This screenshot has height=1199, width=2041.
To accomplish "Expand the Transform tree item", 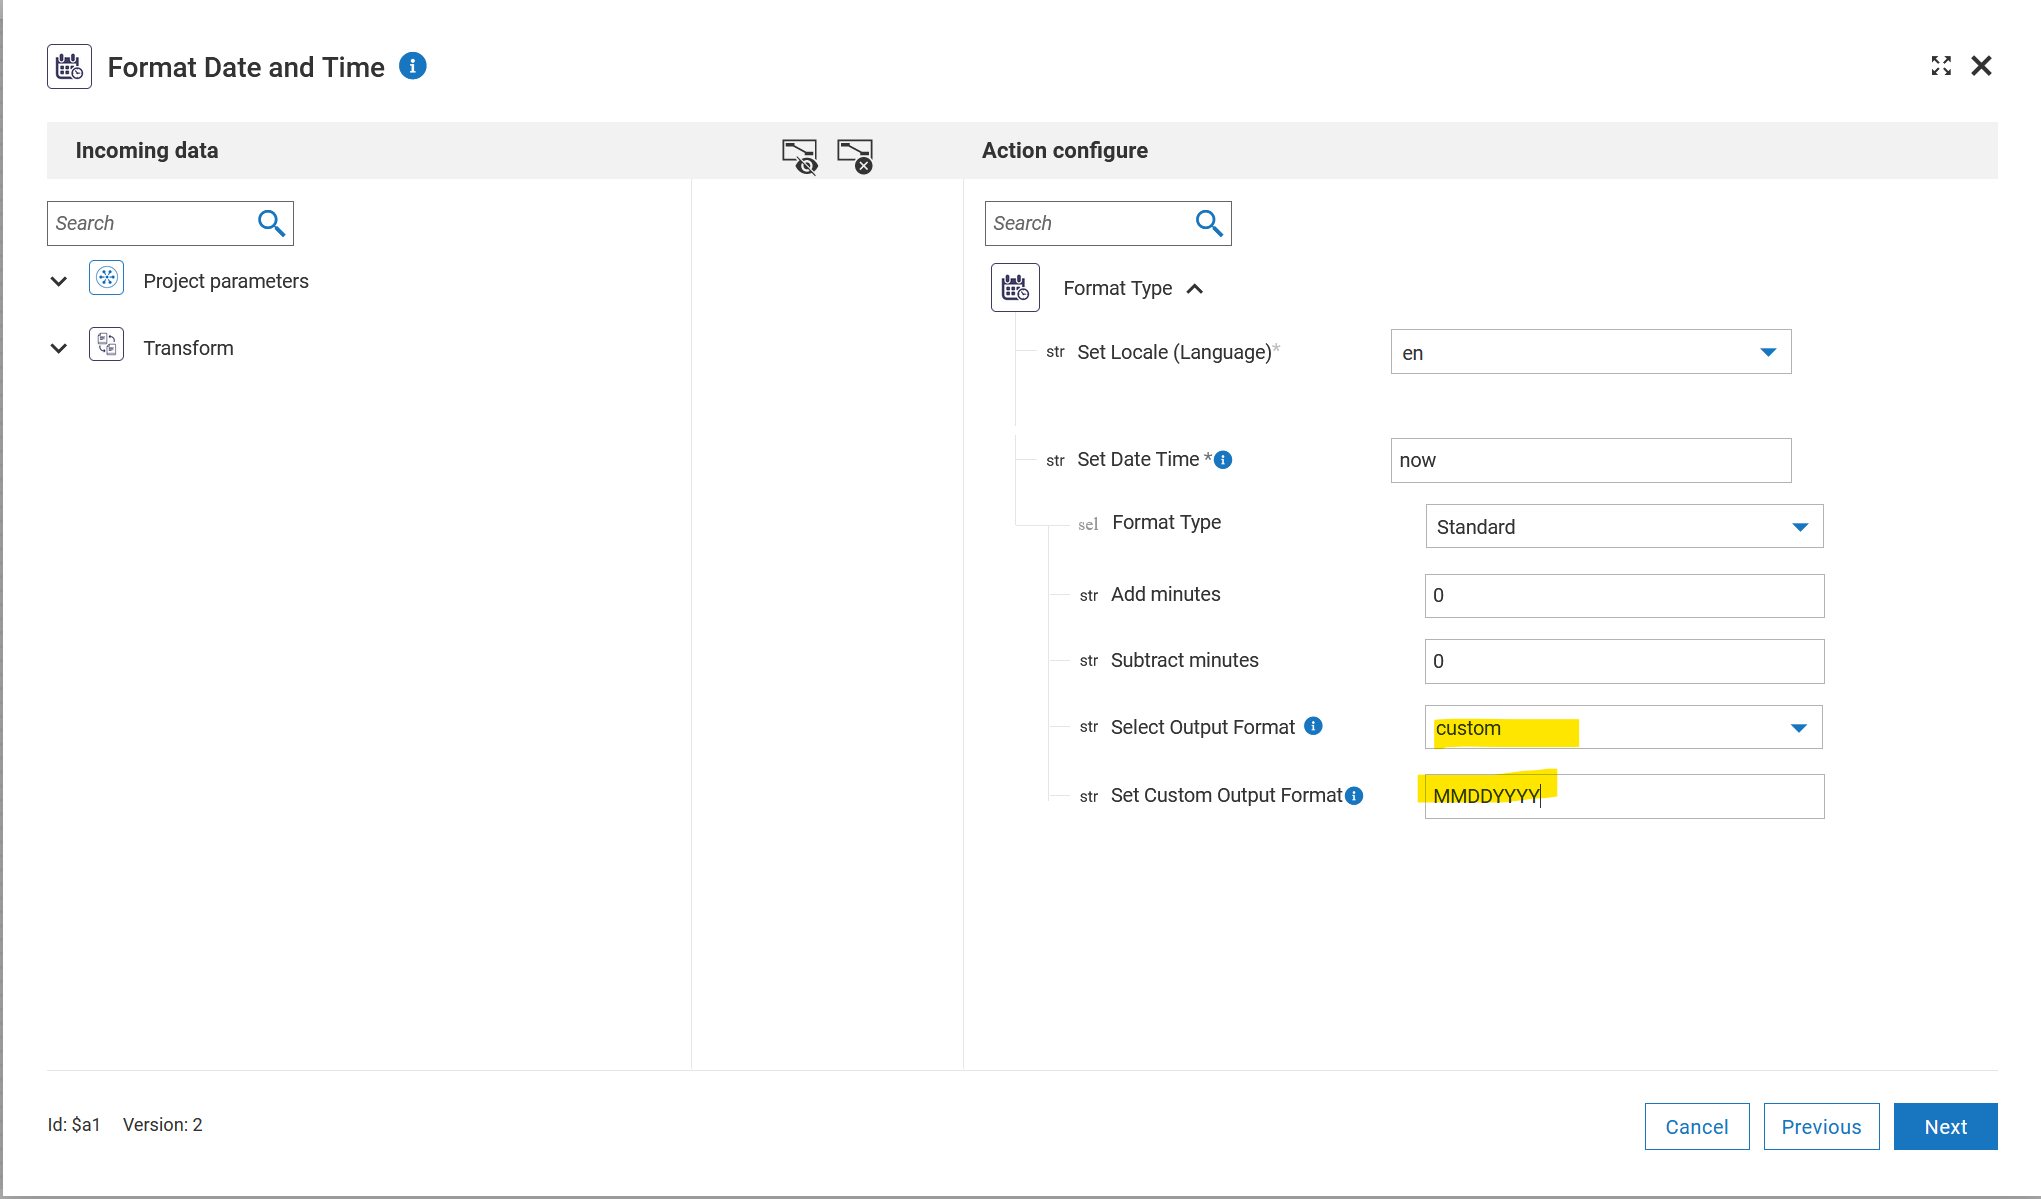I will (58, 347).
